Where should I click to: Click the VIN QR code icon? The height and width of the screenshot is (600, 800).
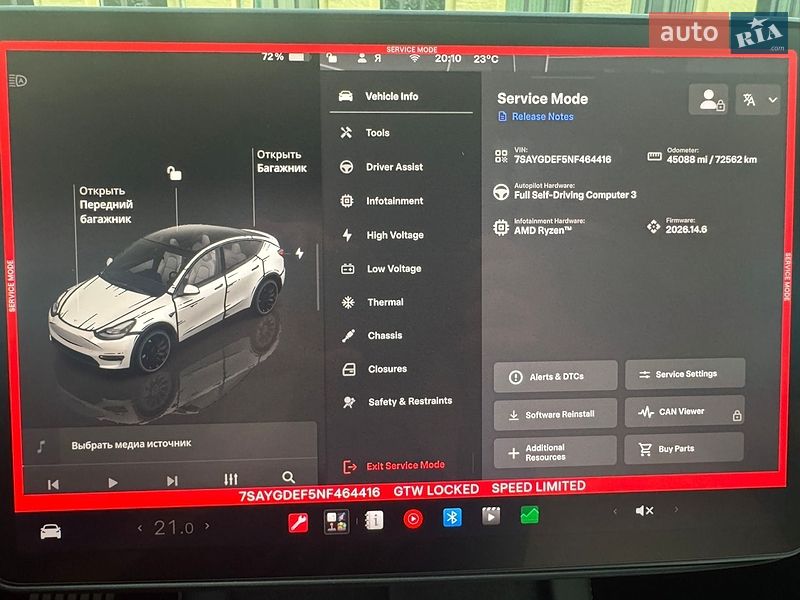point(501,156)
